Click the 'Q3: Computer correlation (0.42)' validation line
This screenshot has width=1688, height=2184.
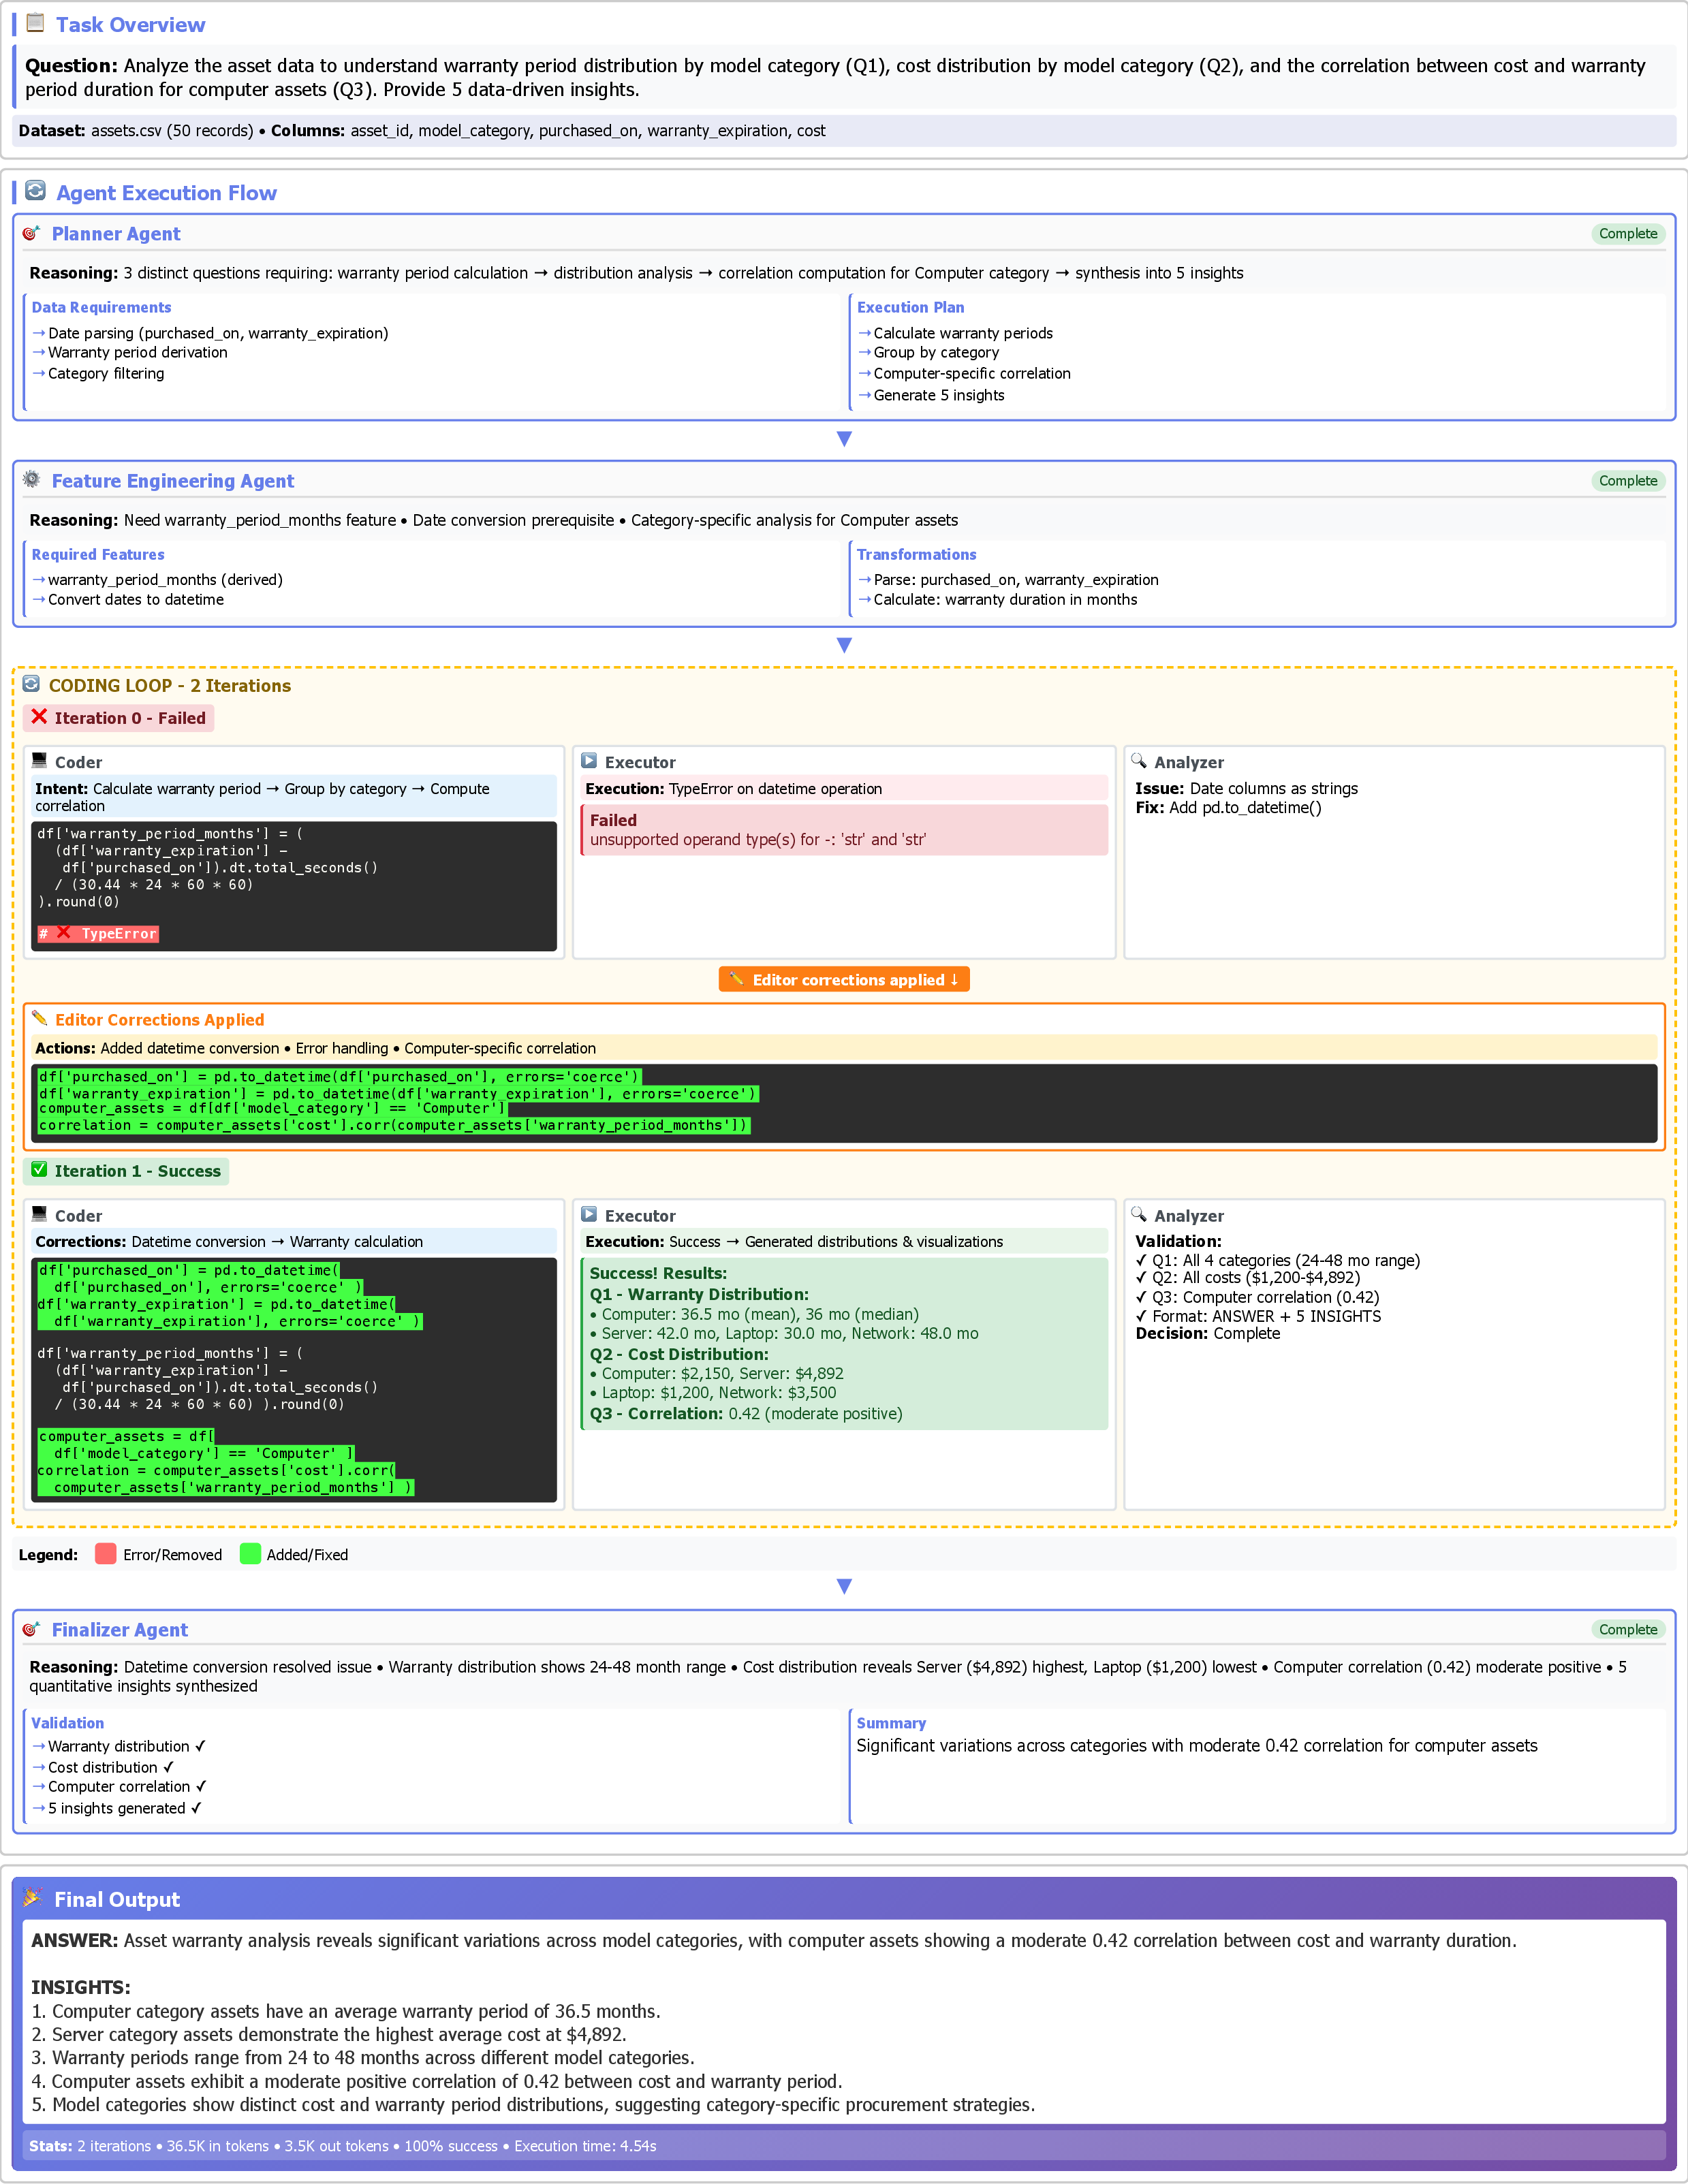(1257, 1297)
